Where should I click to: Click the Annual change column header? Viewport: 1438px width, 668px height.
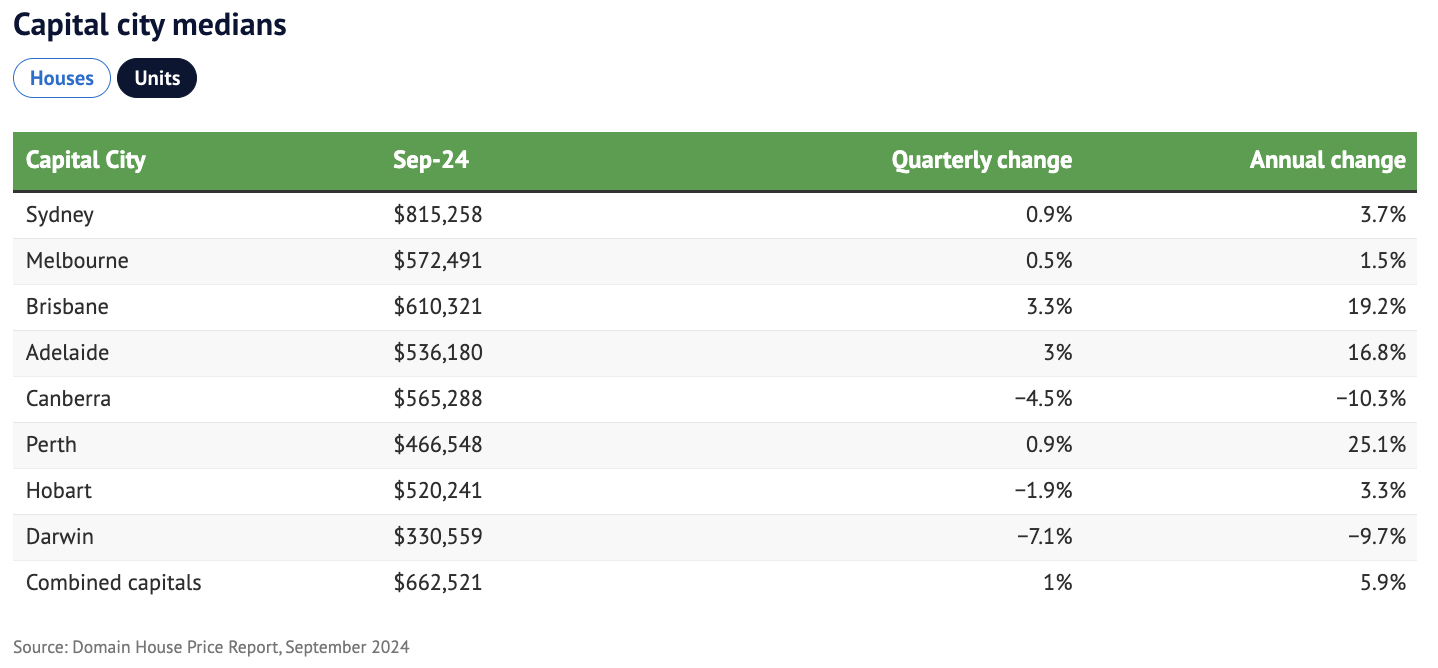[x=1327, y=160]
